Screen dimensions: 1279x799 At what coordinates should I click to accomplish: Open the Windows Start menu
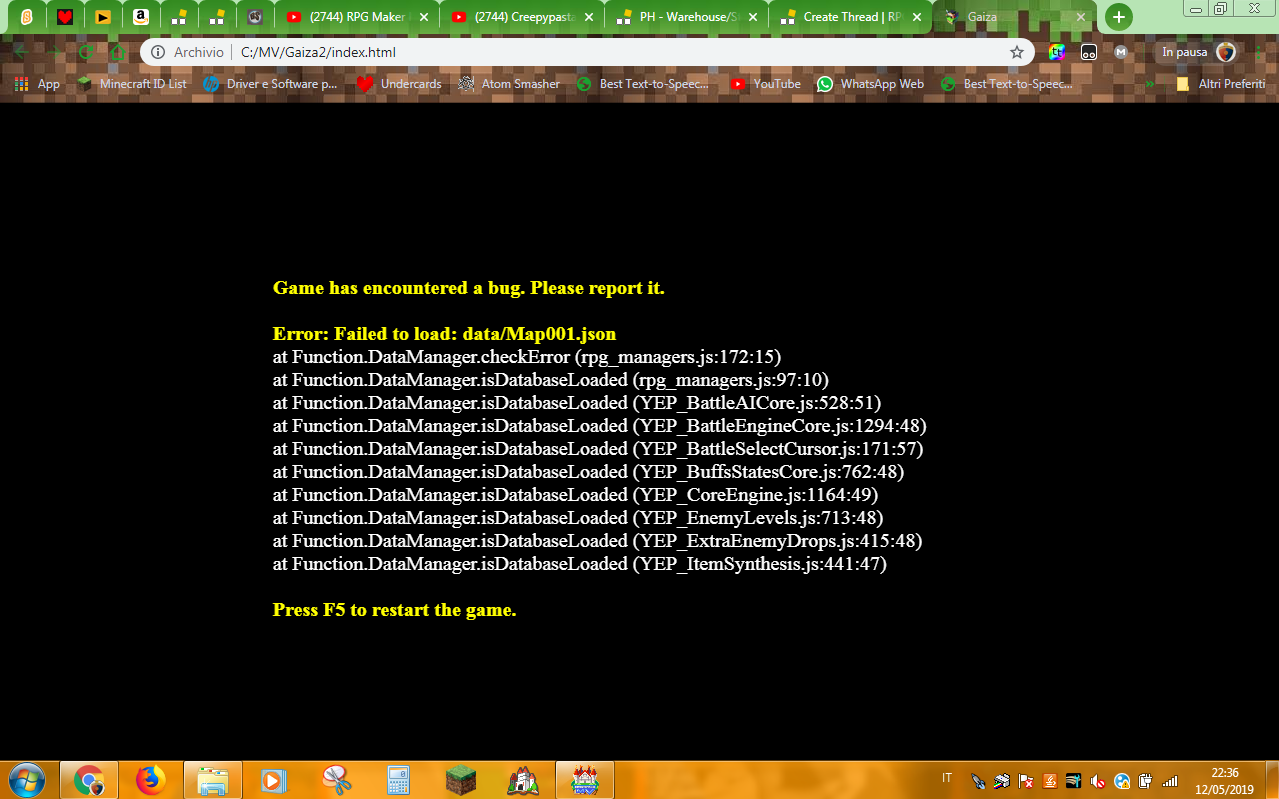26,780
